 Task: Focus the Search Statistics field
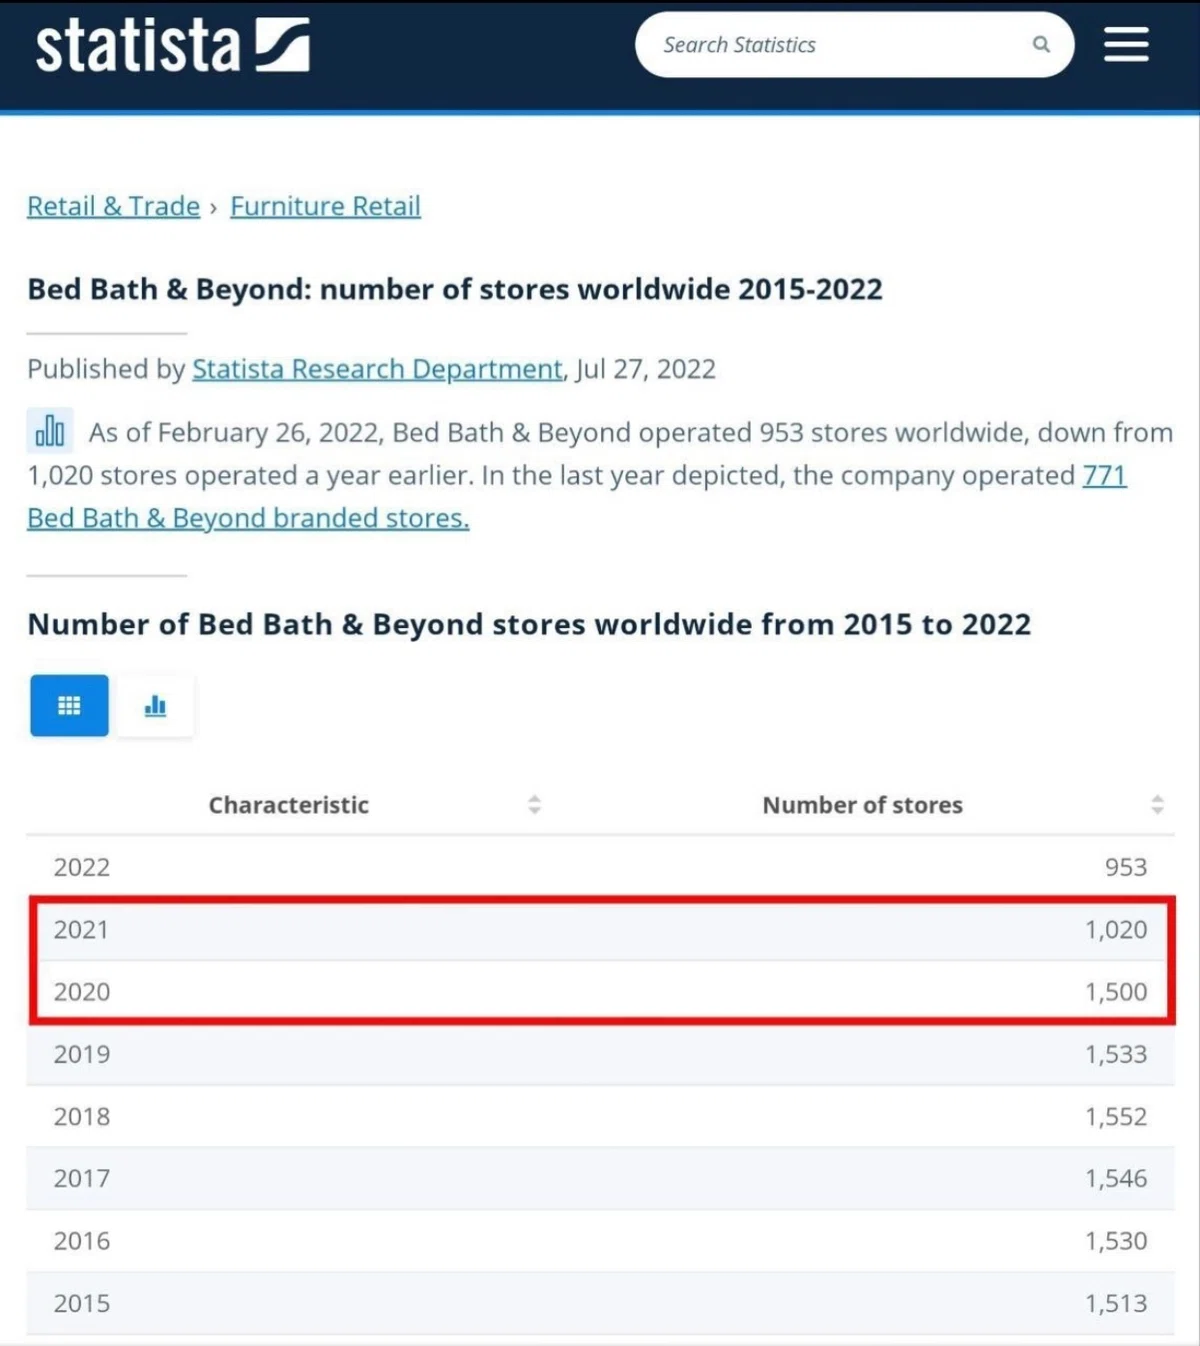(x=854, y=45)
